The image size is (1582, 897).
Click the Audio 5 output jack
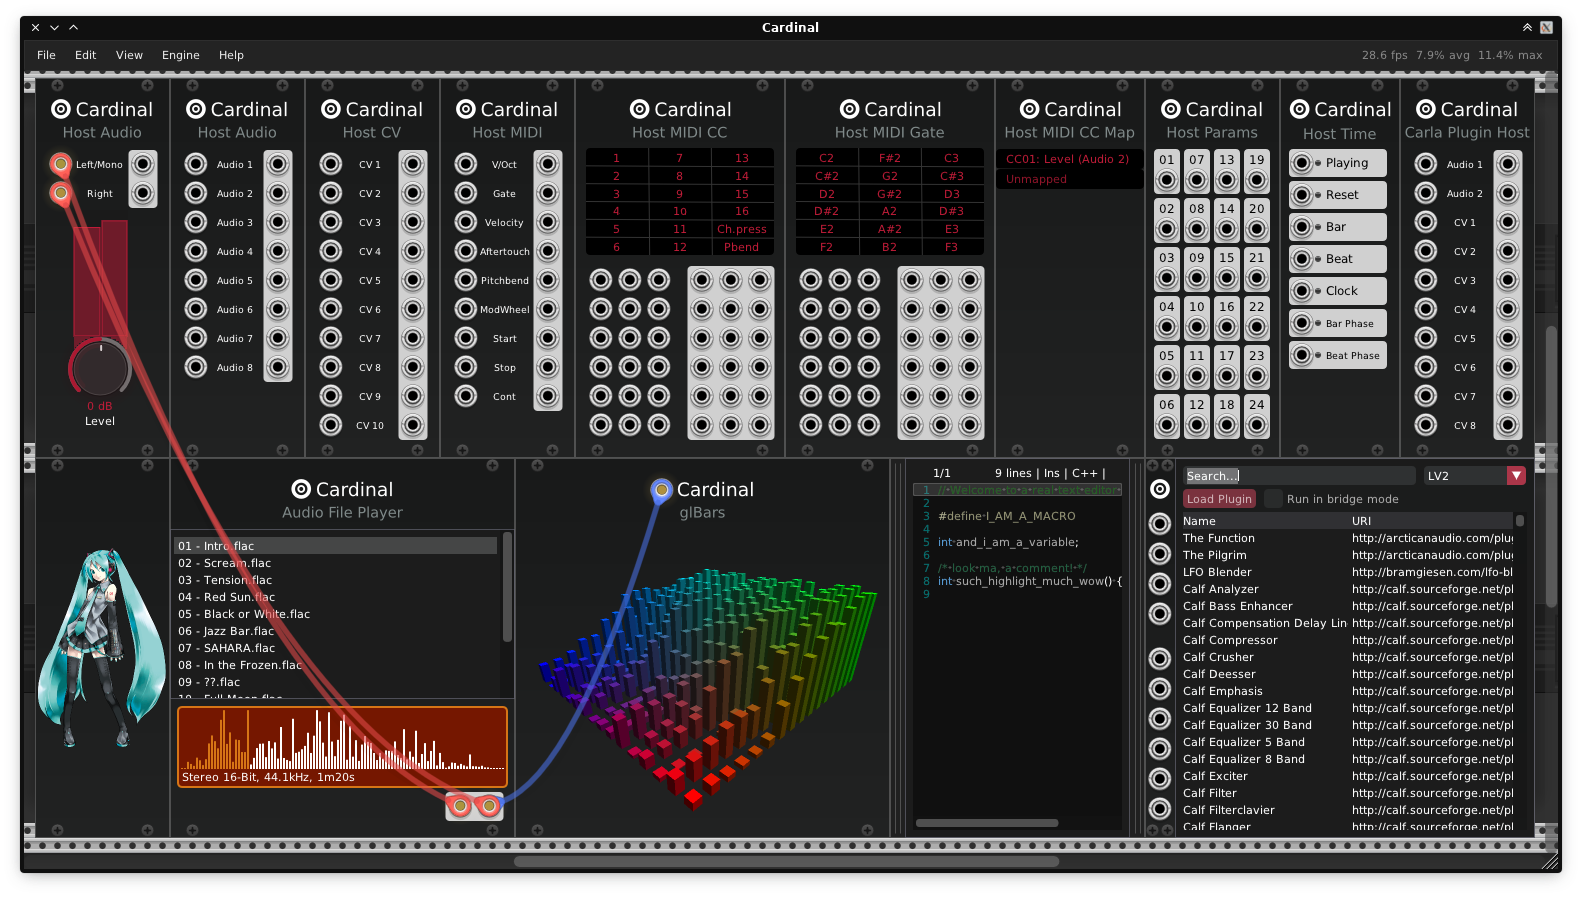coord(278,279)
